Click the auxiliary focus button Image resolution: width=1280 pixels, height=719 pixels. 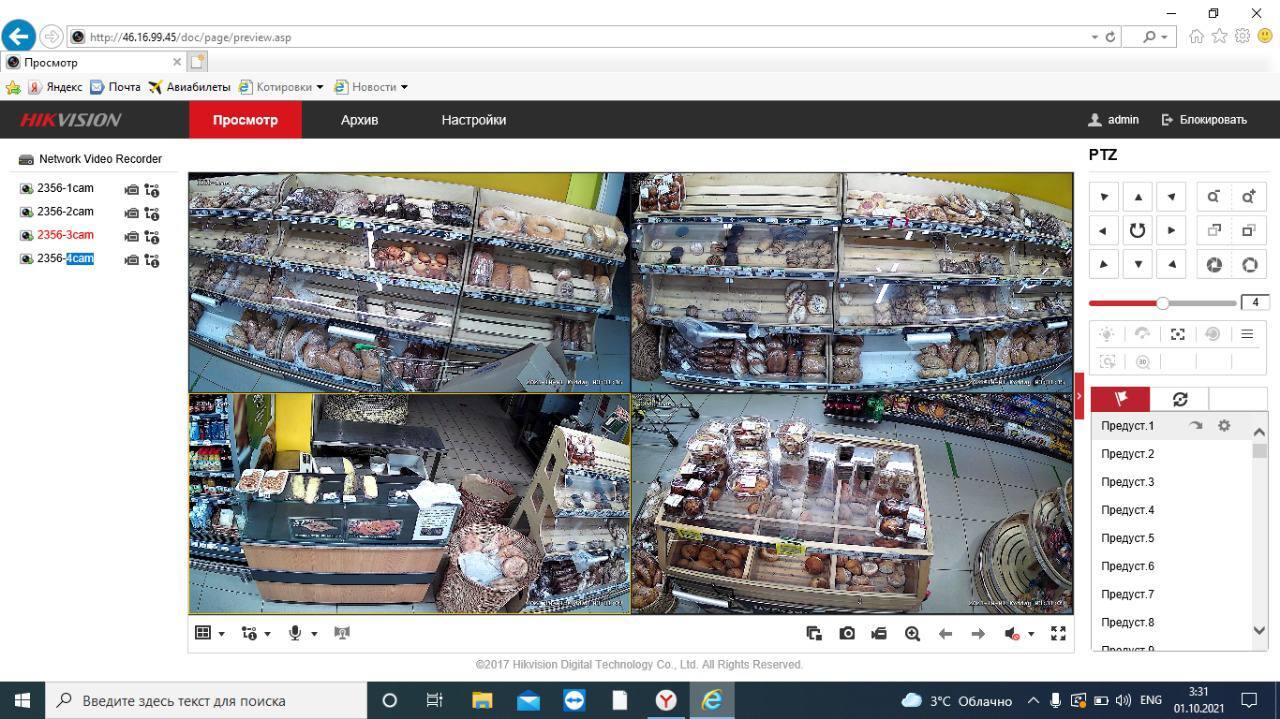1178,334
